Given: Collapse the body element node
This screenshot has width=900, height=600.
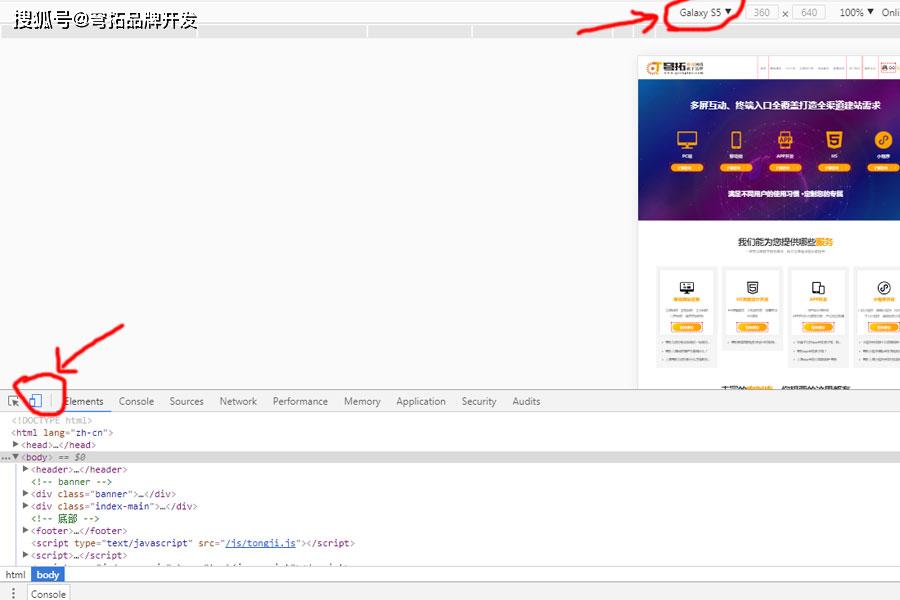Looking at the screenshot, I should (15, 457).
